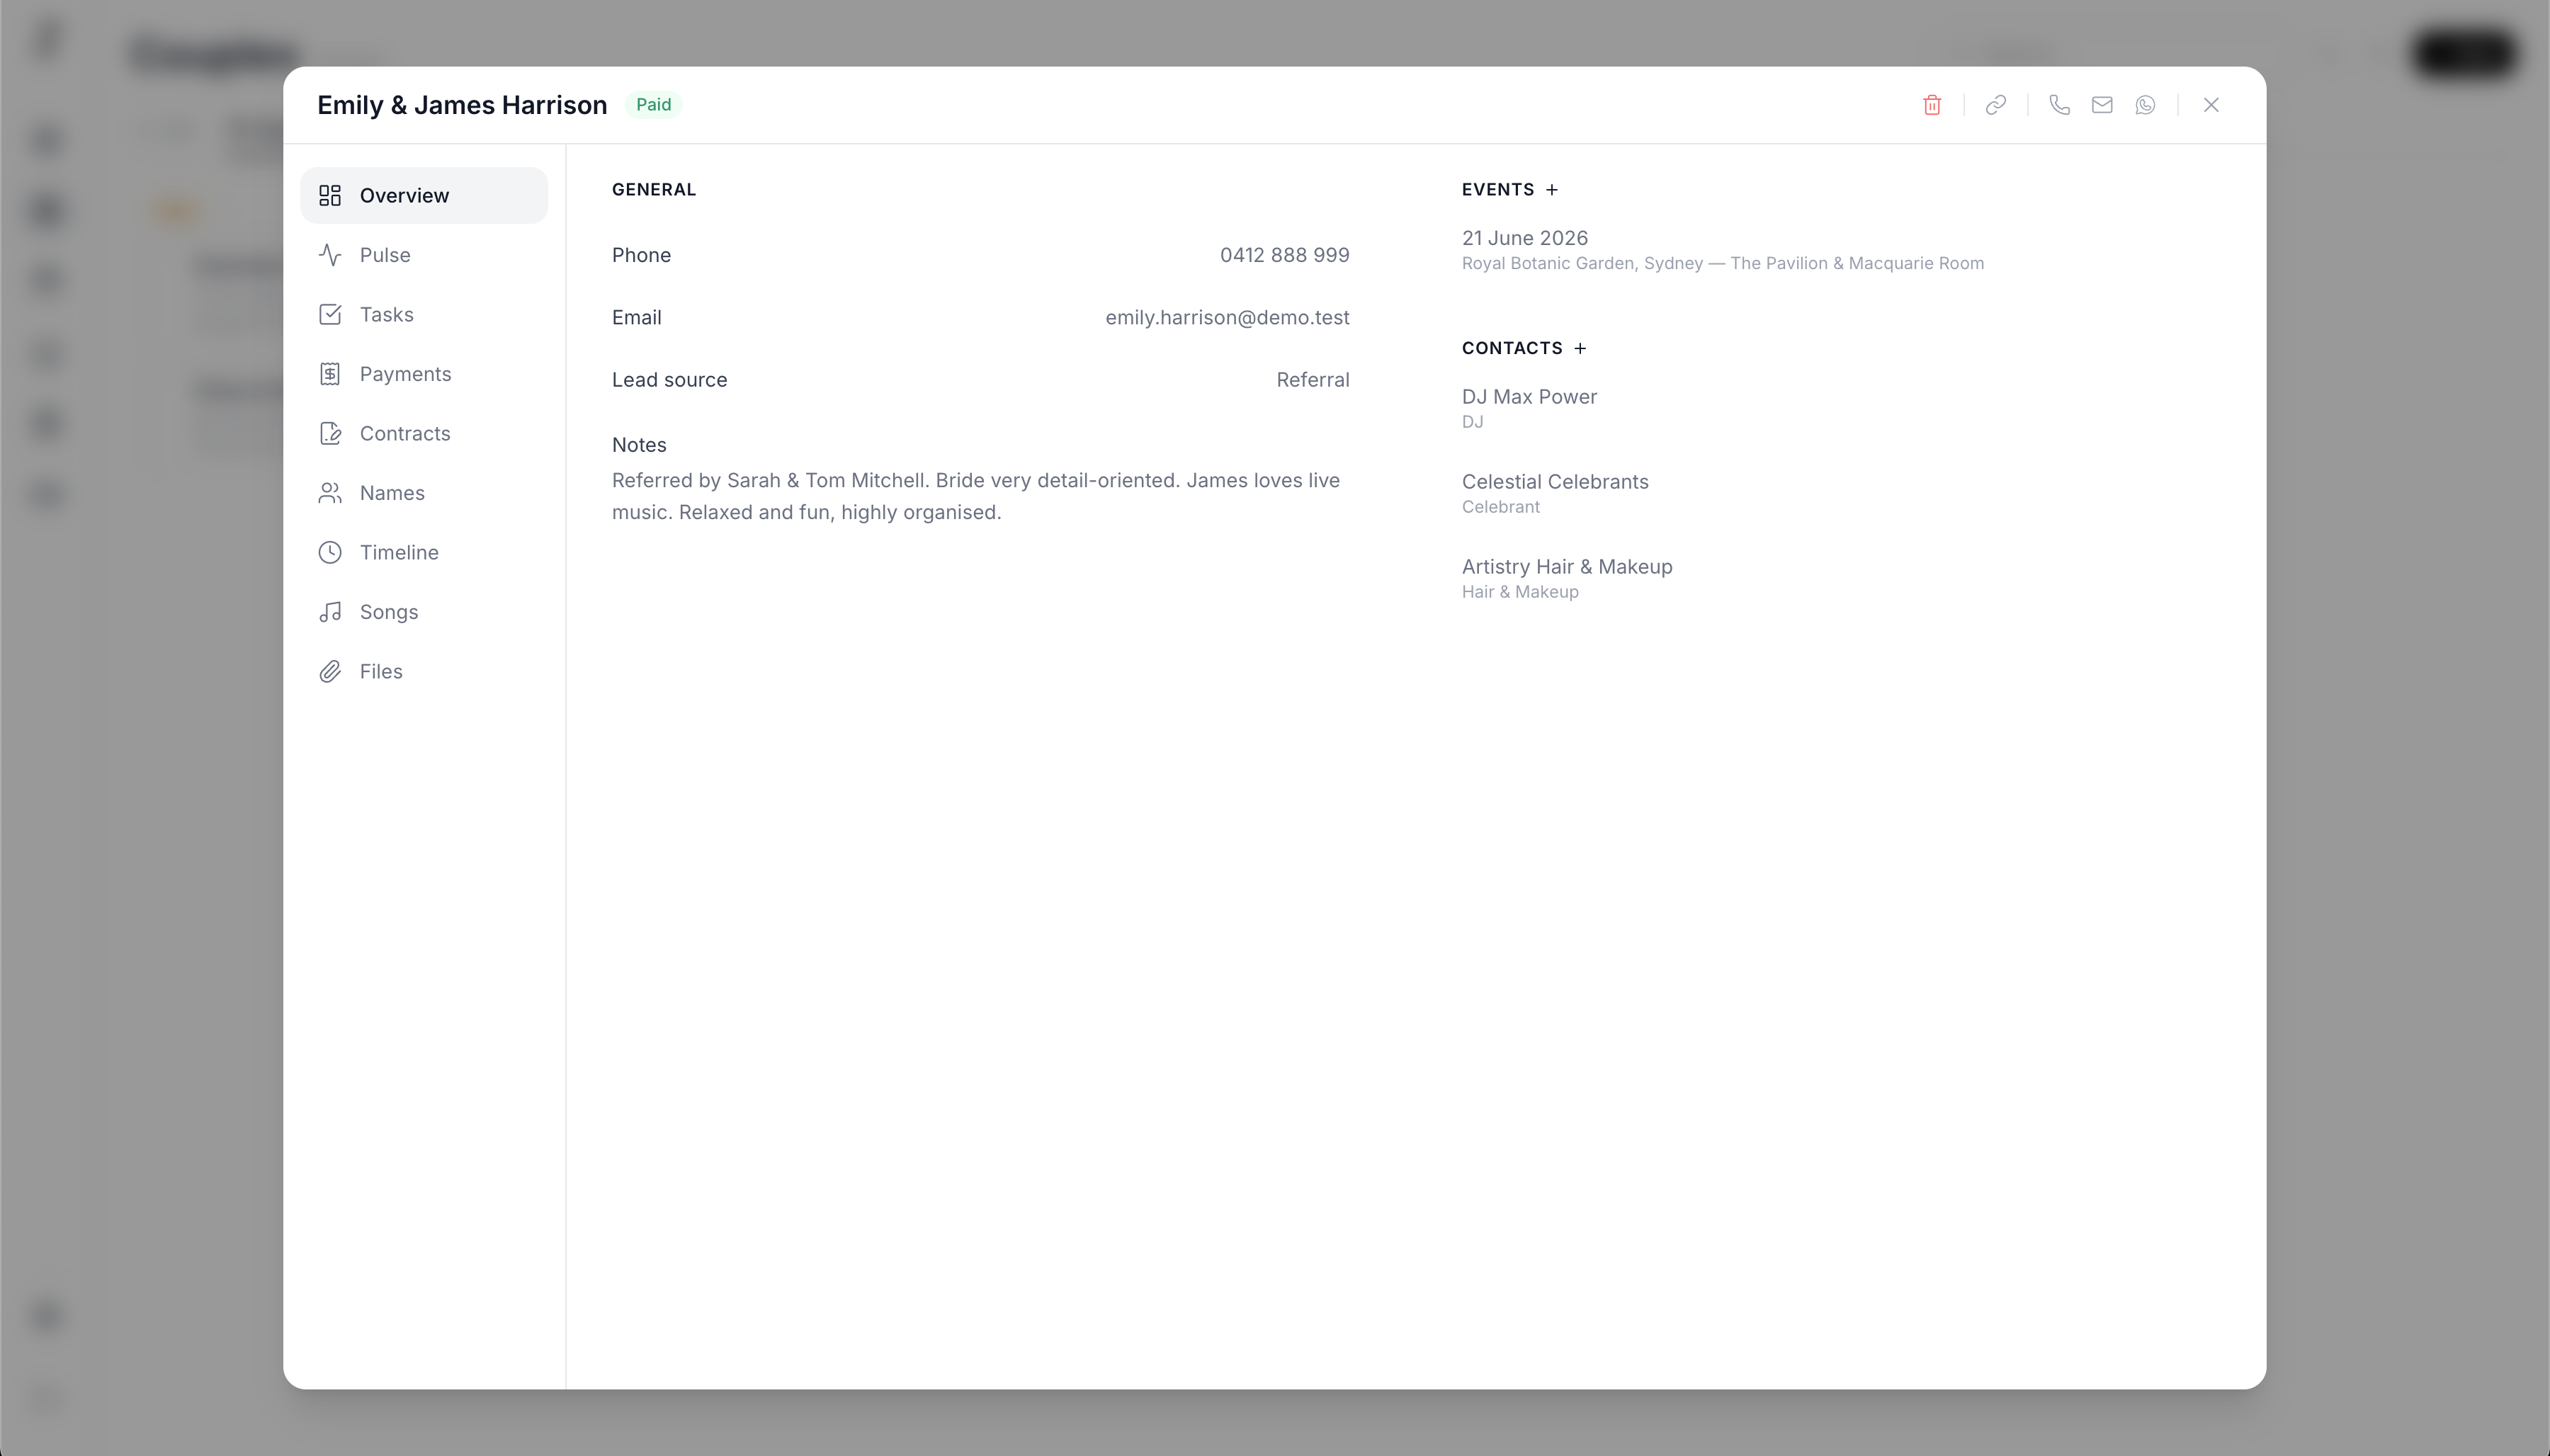Add new event with plus icon
The width and height of the screenshot is (2550, 1456).
1552,190
